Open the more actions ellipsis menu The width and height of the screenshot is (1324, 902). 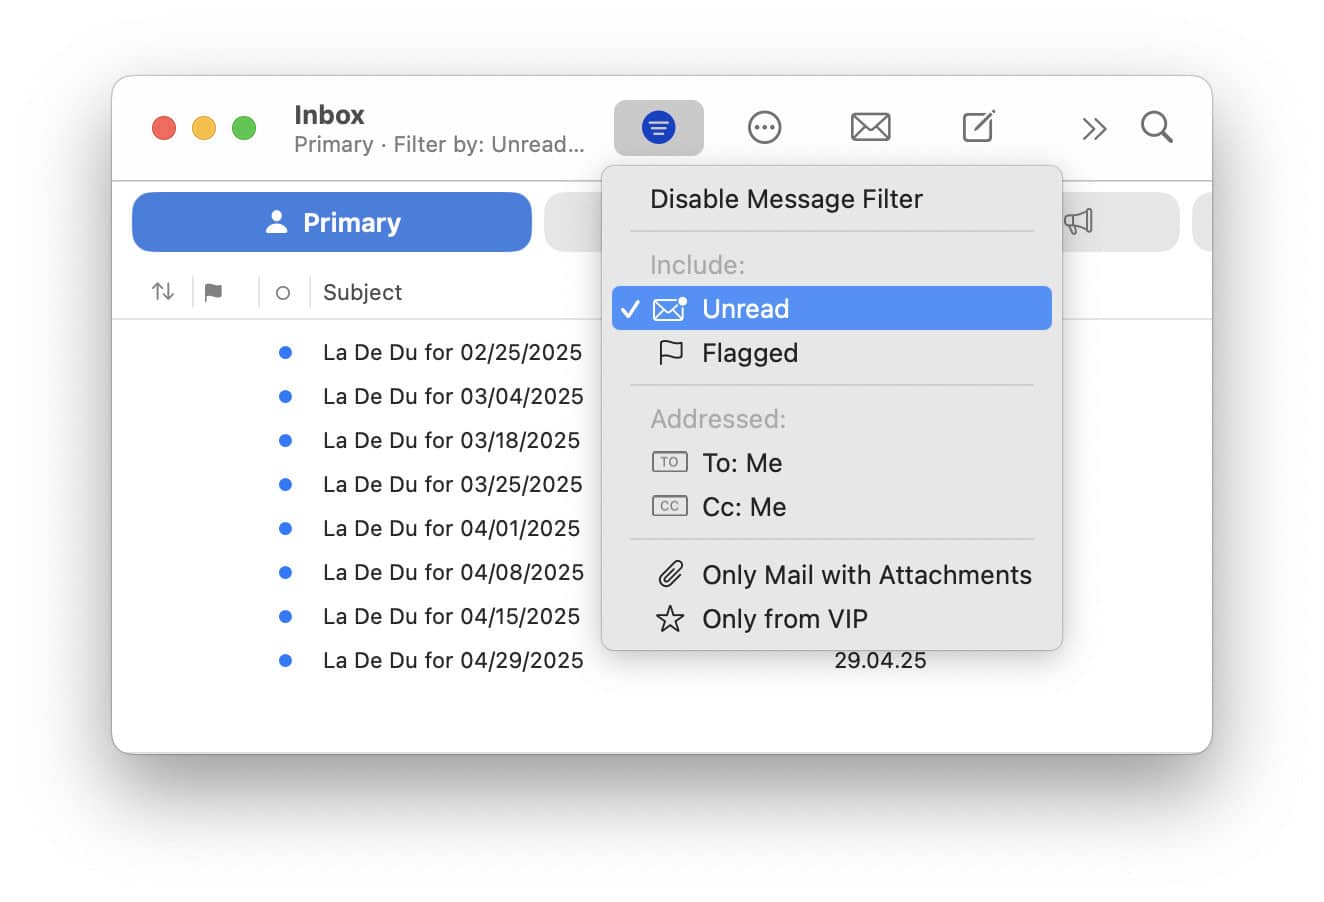click(x=765, y=128)
